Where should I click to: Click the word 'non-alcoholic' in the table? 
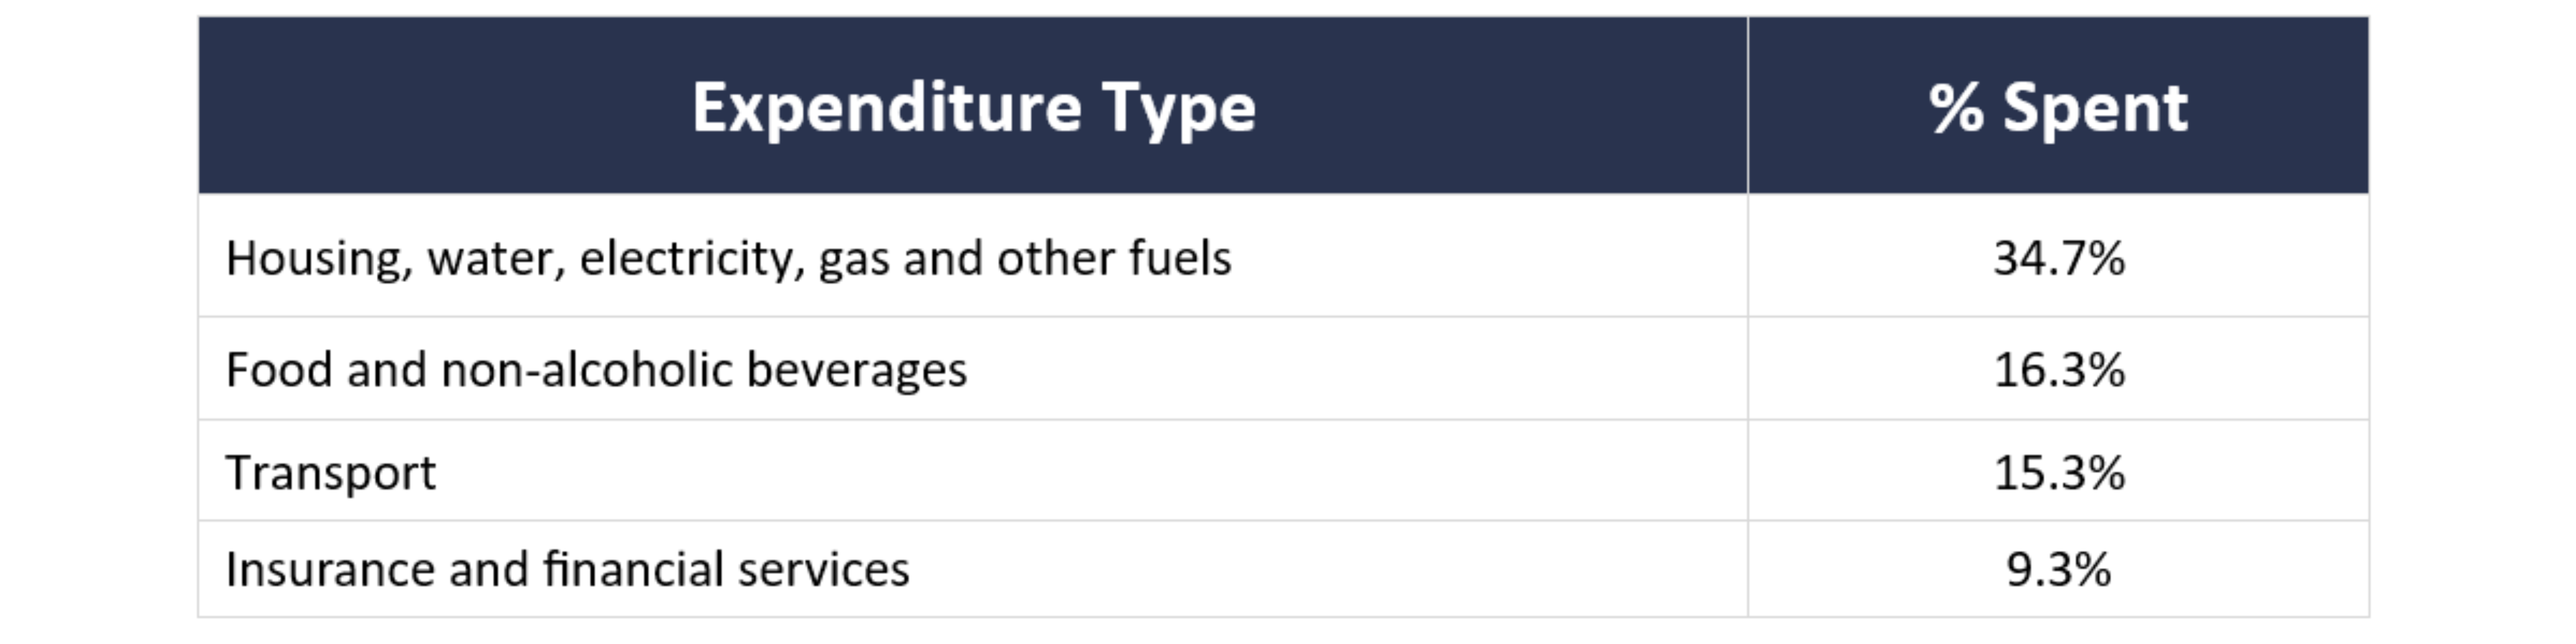587,369
